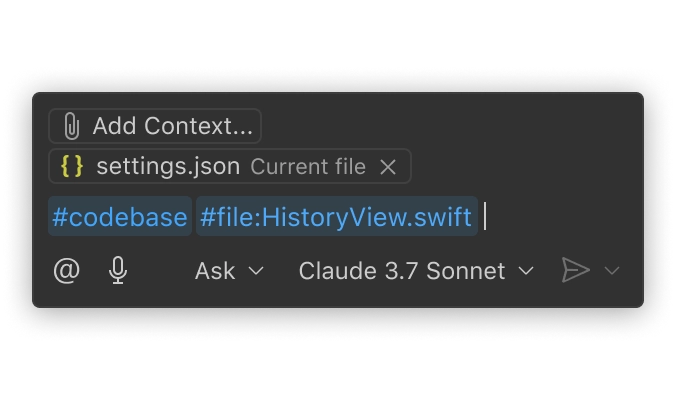The width and height of the screenshot is (676, 400).
Task: Place cursor after HistoryView.swift in the prompt
Action: pyautogui.click(x=484, y=217)
